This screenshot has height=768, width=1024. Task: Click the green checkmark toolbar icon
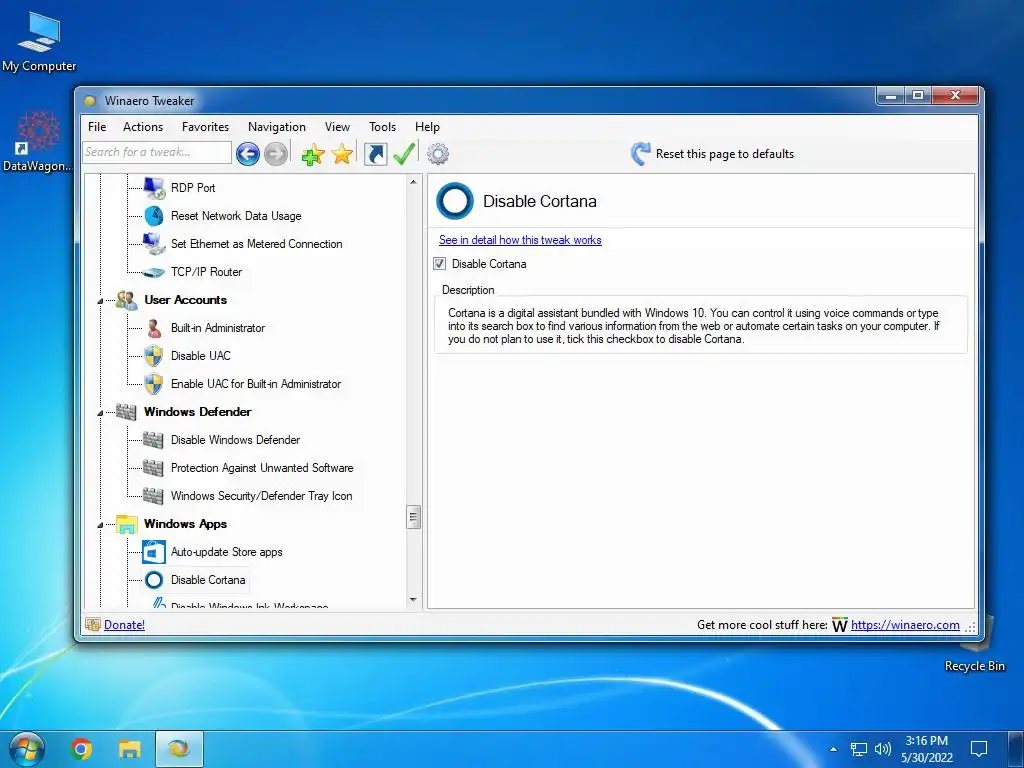(404, 153)
